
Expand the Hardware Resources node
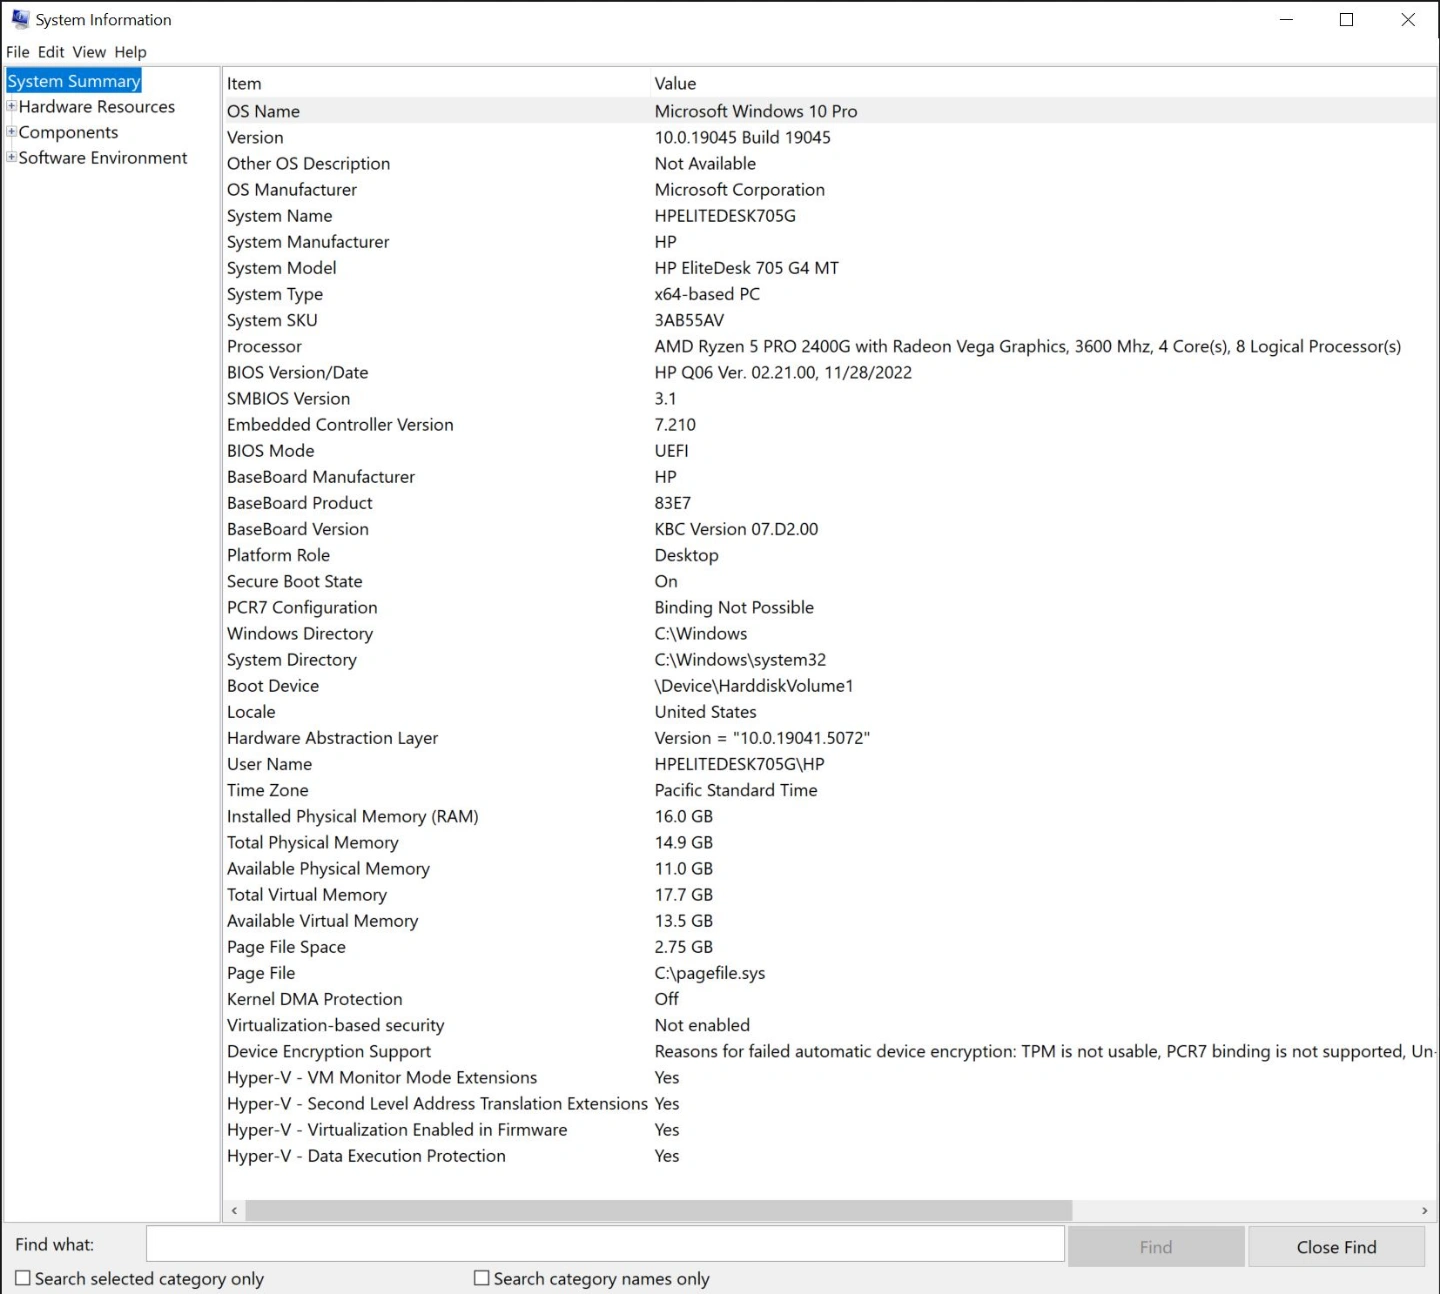coord(11,106)
